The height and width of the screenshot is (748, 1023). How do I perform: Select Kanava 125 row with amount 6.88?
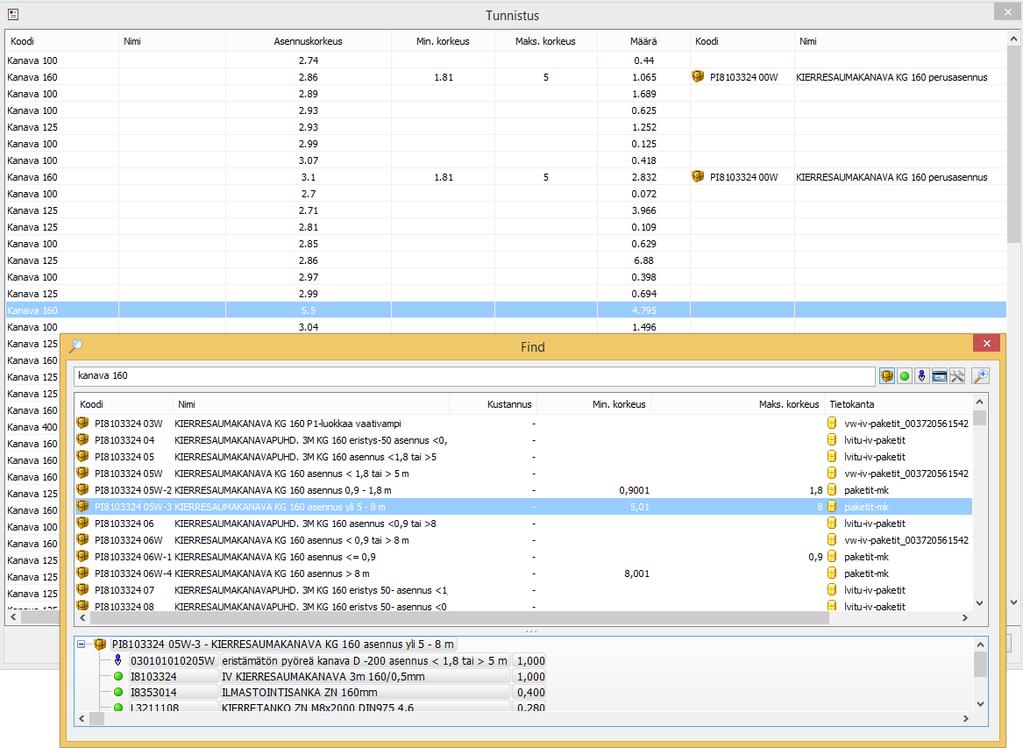506,260
